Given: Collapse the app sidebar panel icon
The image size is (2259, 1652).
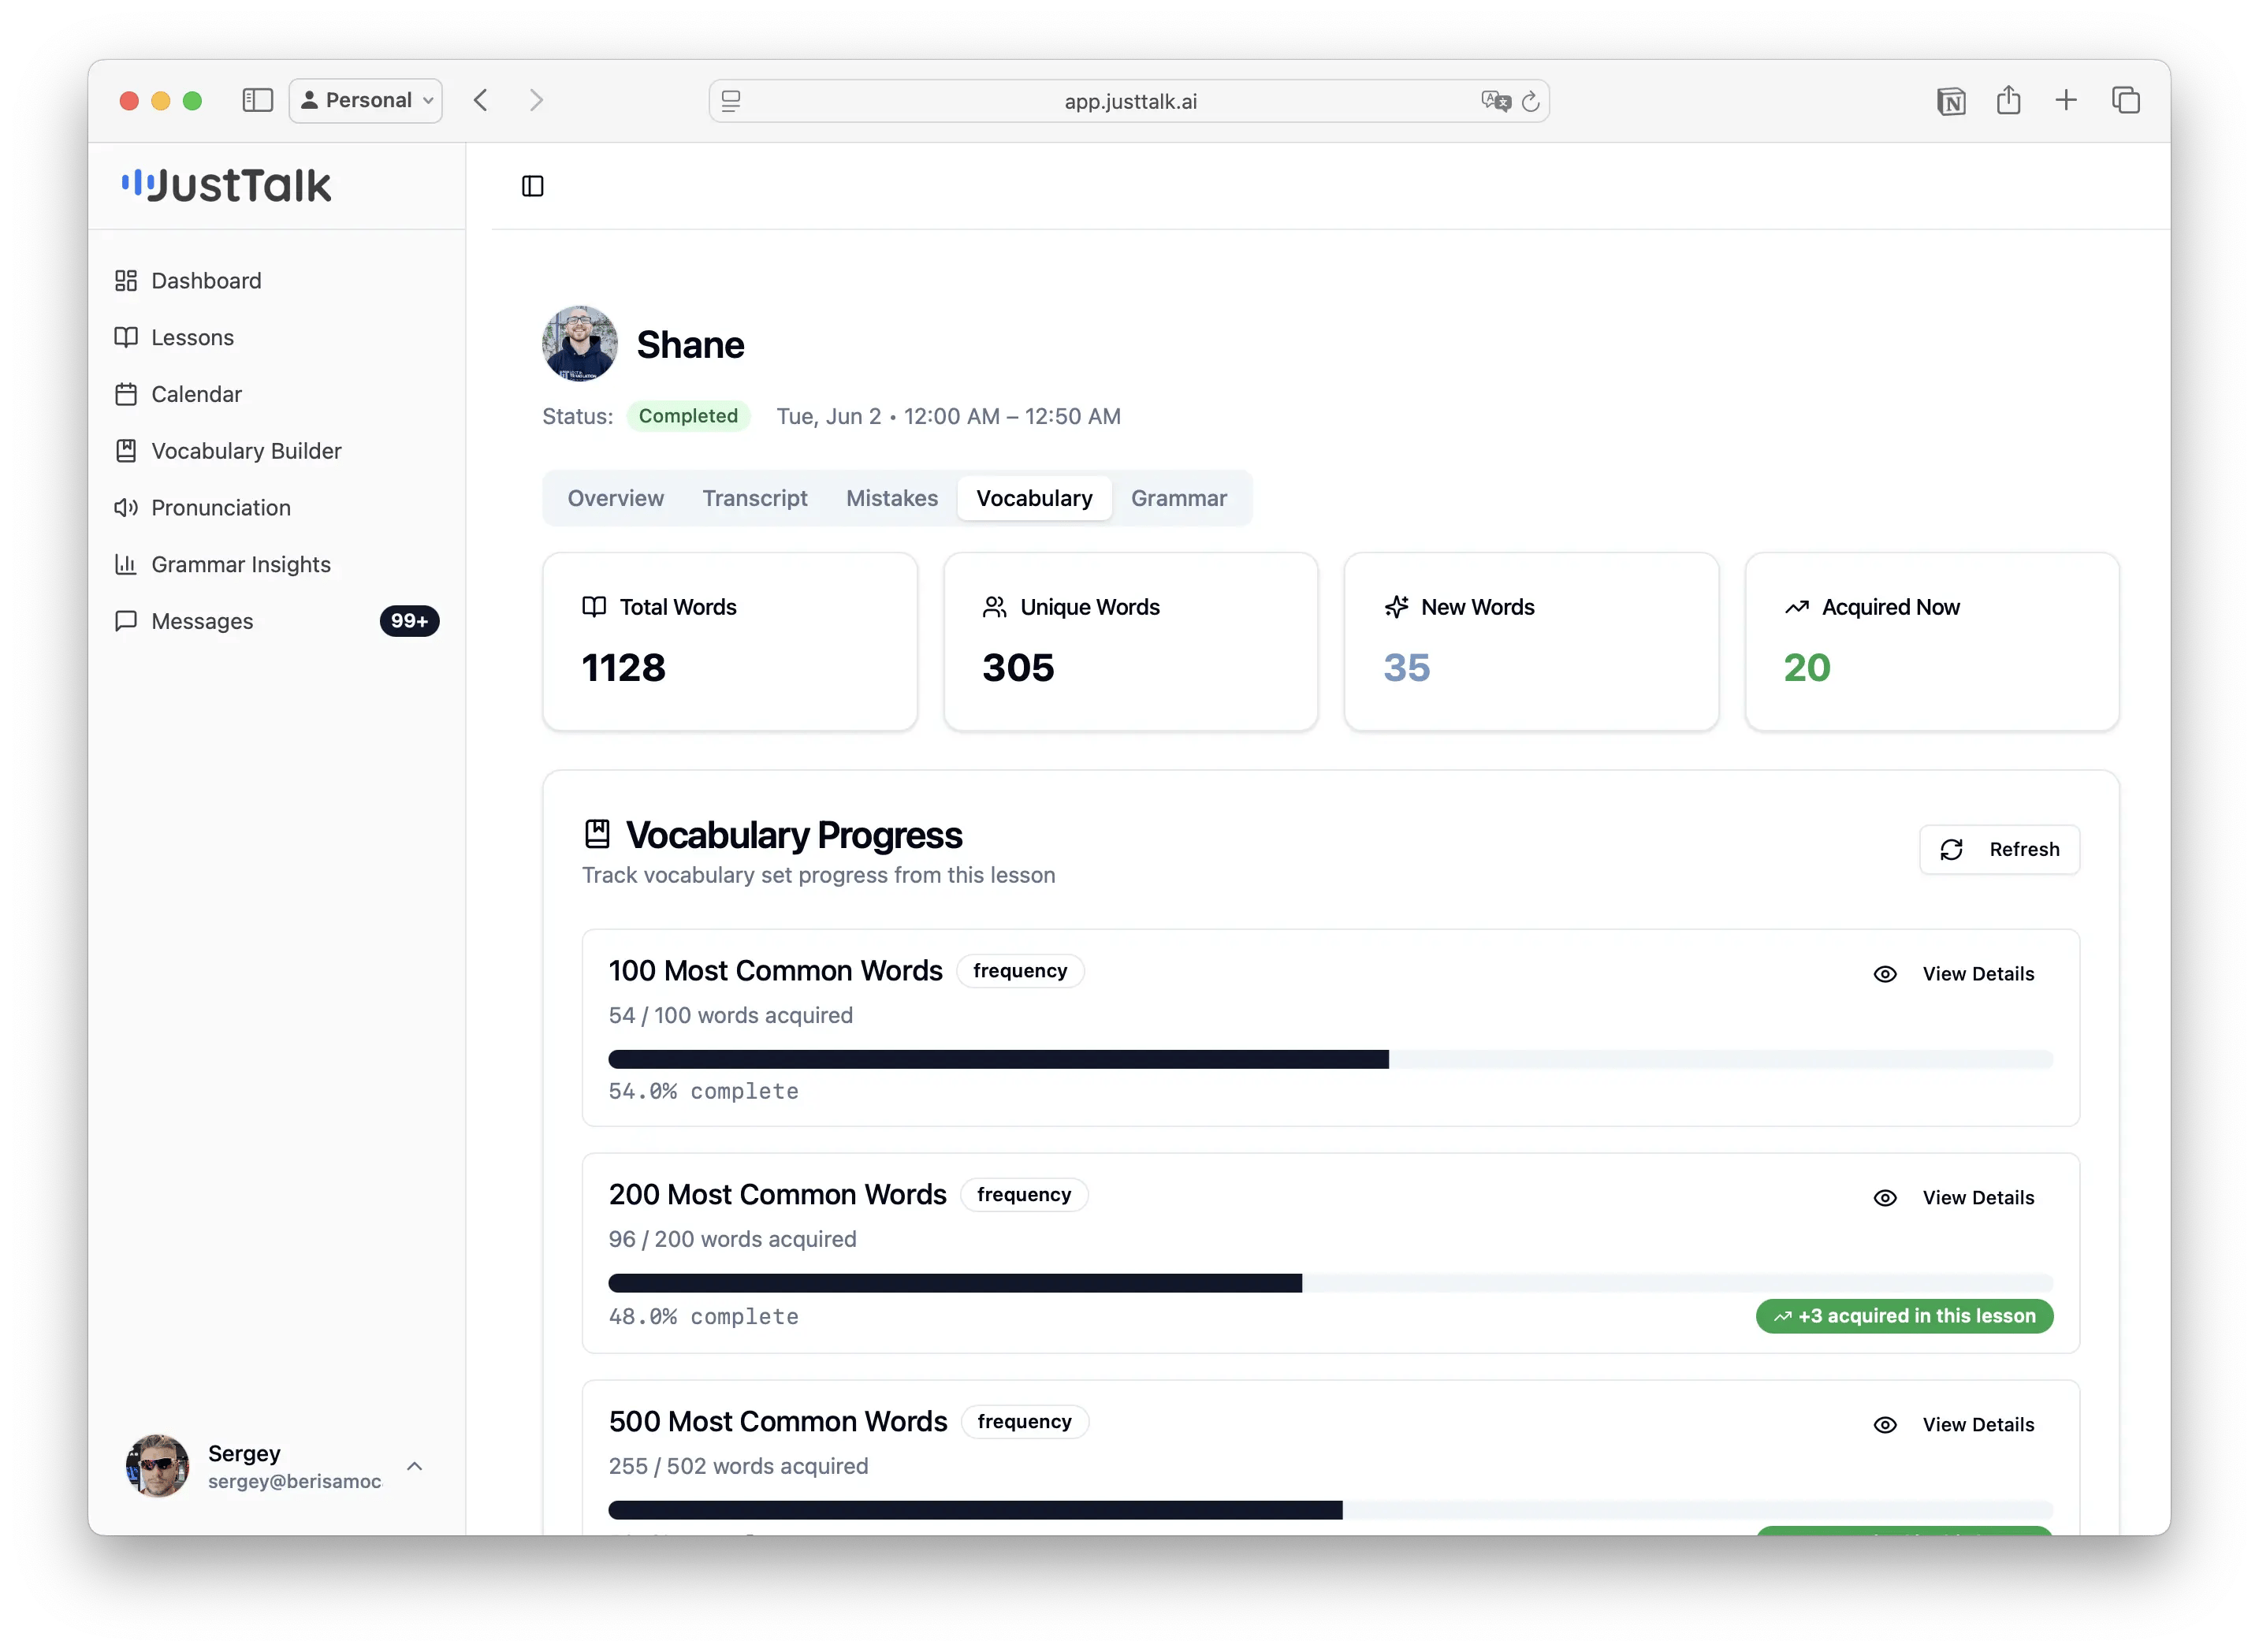Looking at the screenshot, I should pos(533,186).
